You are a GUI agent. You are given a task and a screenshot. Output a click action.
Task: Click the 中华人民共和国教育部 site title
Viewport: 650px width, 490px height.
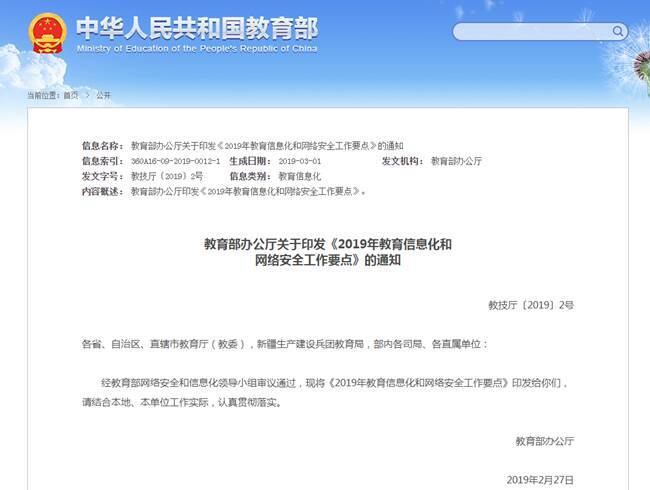(197, 24)
